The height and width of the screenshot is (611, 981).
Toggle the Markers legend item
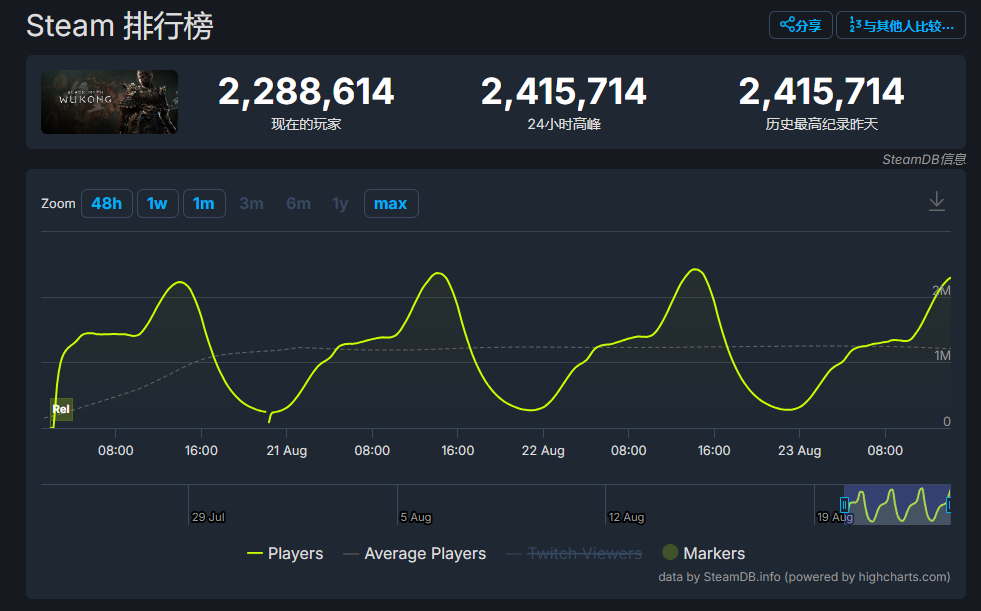[704, 553]
